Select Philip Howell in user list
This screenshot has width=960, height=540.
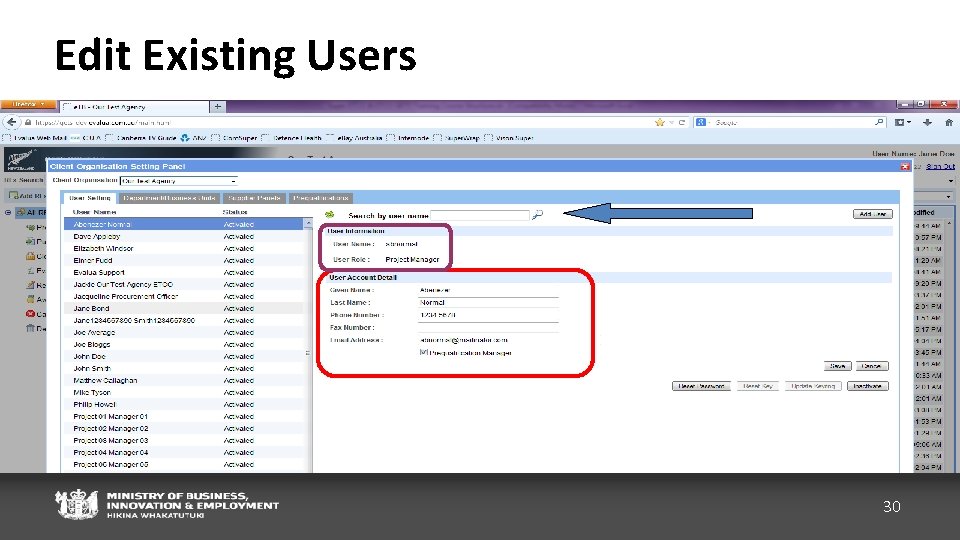tap(184, 405)
